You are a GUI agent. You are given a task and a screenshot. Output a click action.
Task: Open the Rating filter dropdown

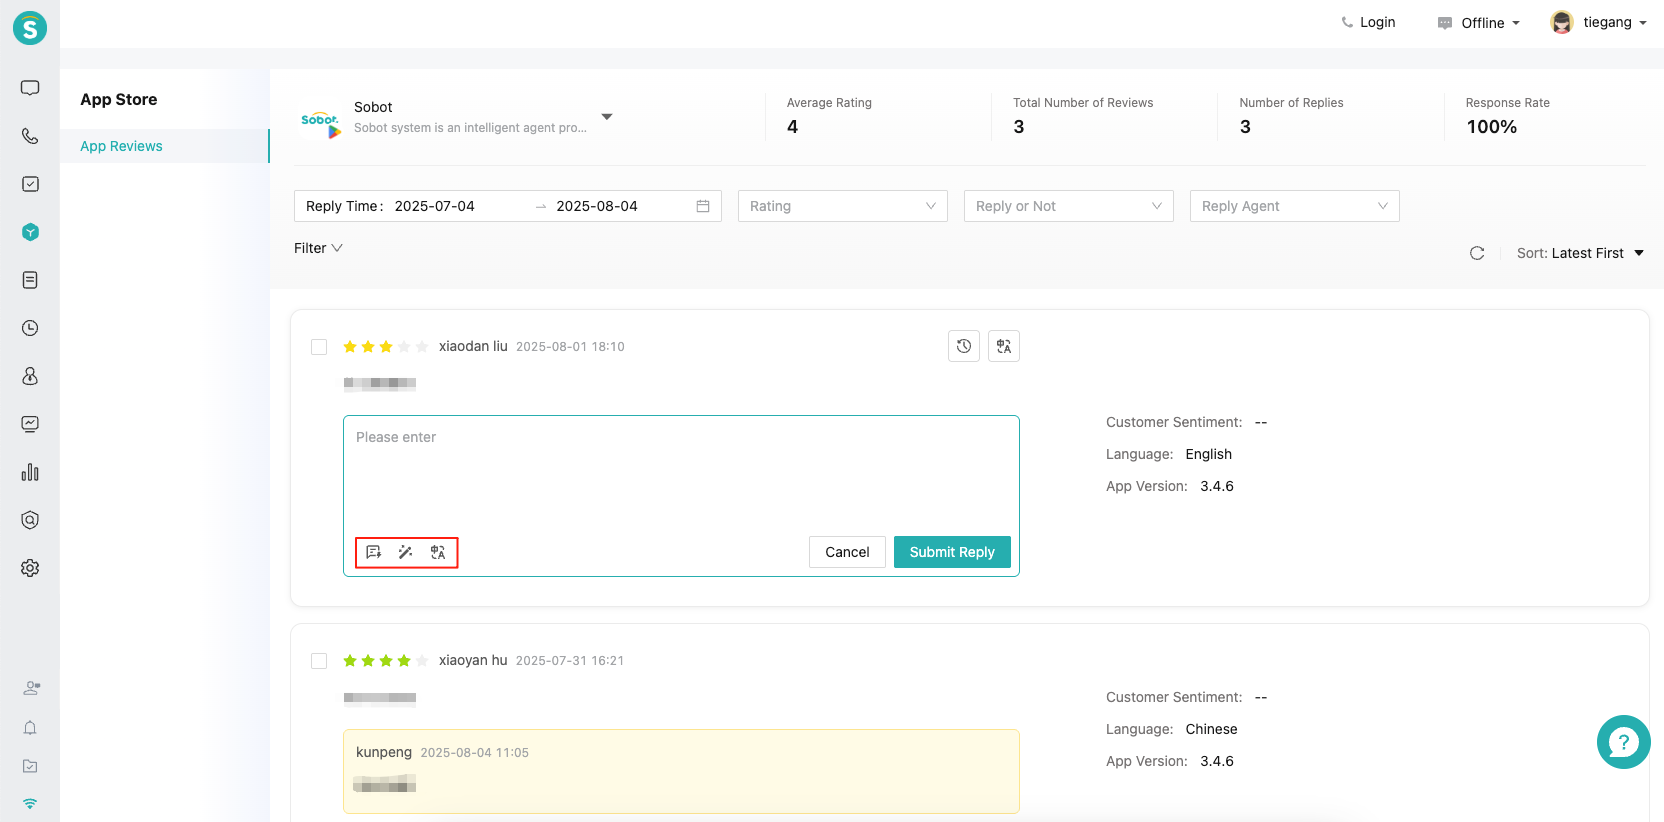point(842,206)
